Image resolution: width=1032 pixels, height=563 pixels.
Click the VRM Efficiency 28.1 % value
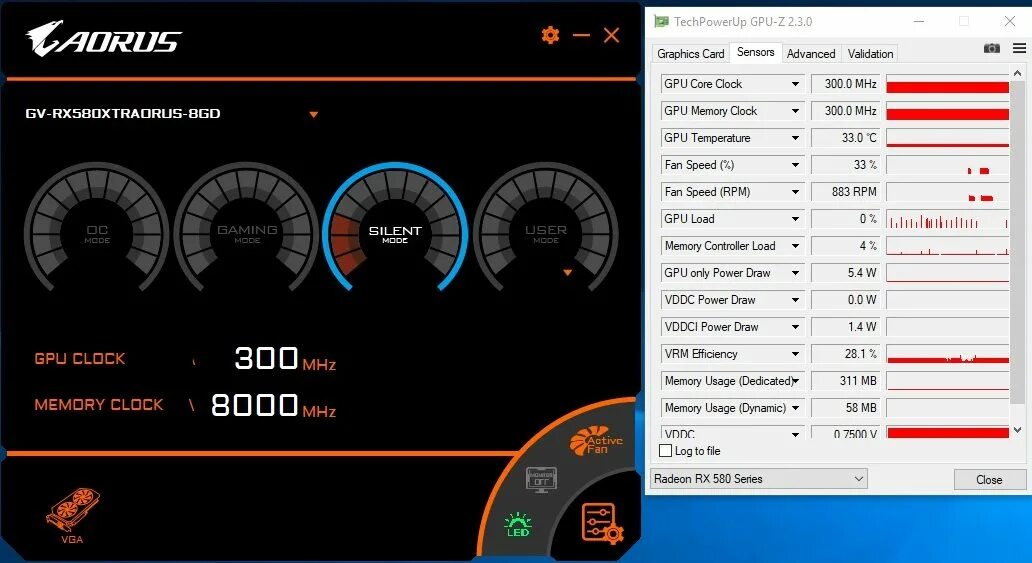(x=846, y=354)
